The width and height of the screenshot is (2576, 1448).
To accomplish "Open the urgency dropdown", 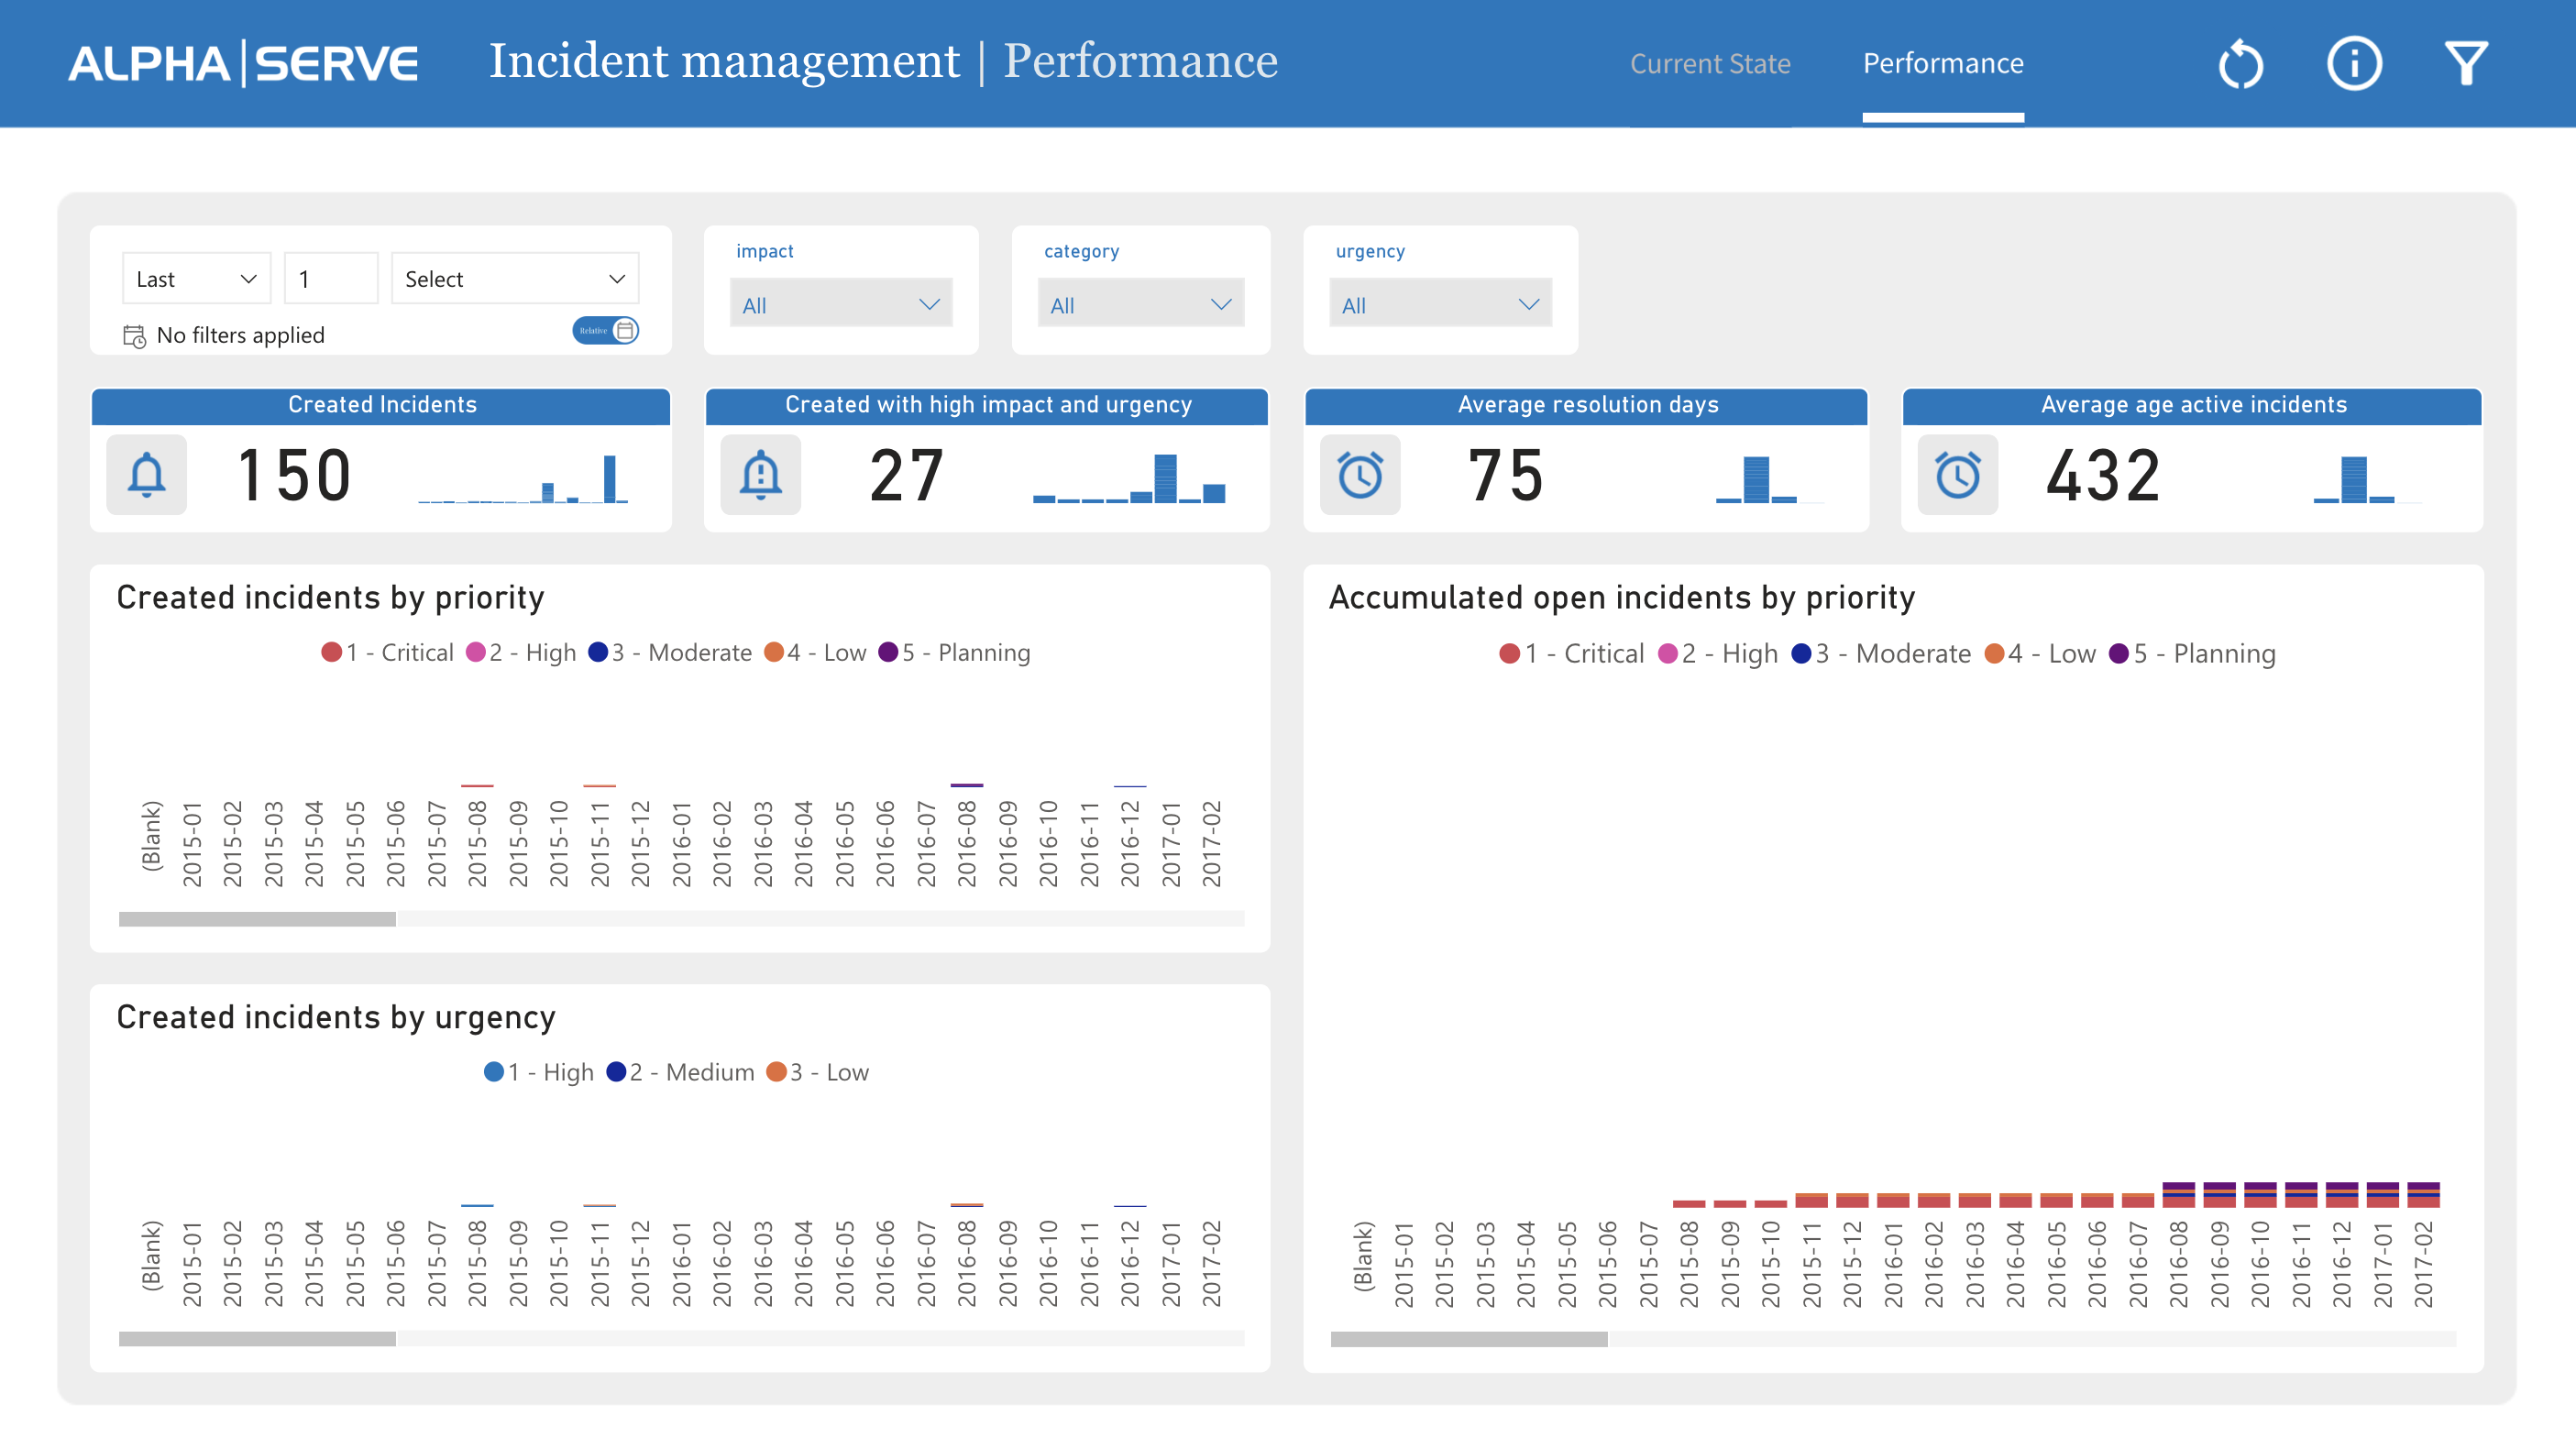I will point(1439,305).
